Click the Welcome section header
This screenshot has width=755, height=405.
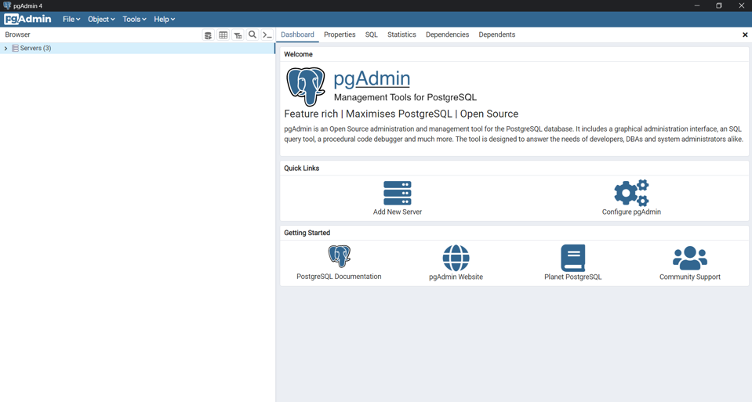pyautogui.click(x=298, y=54)
